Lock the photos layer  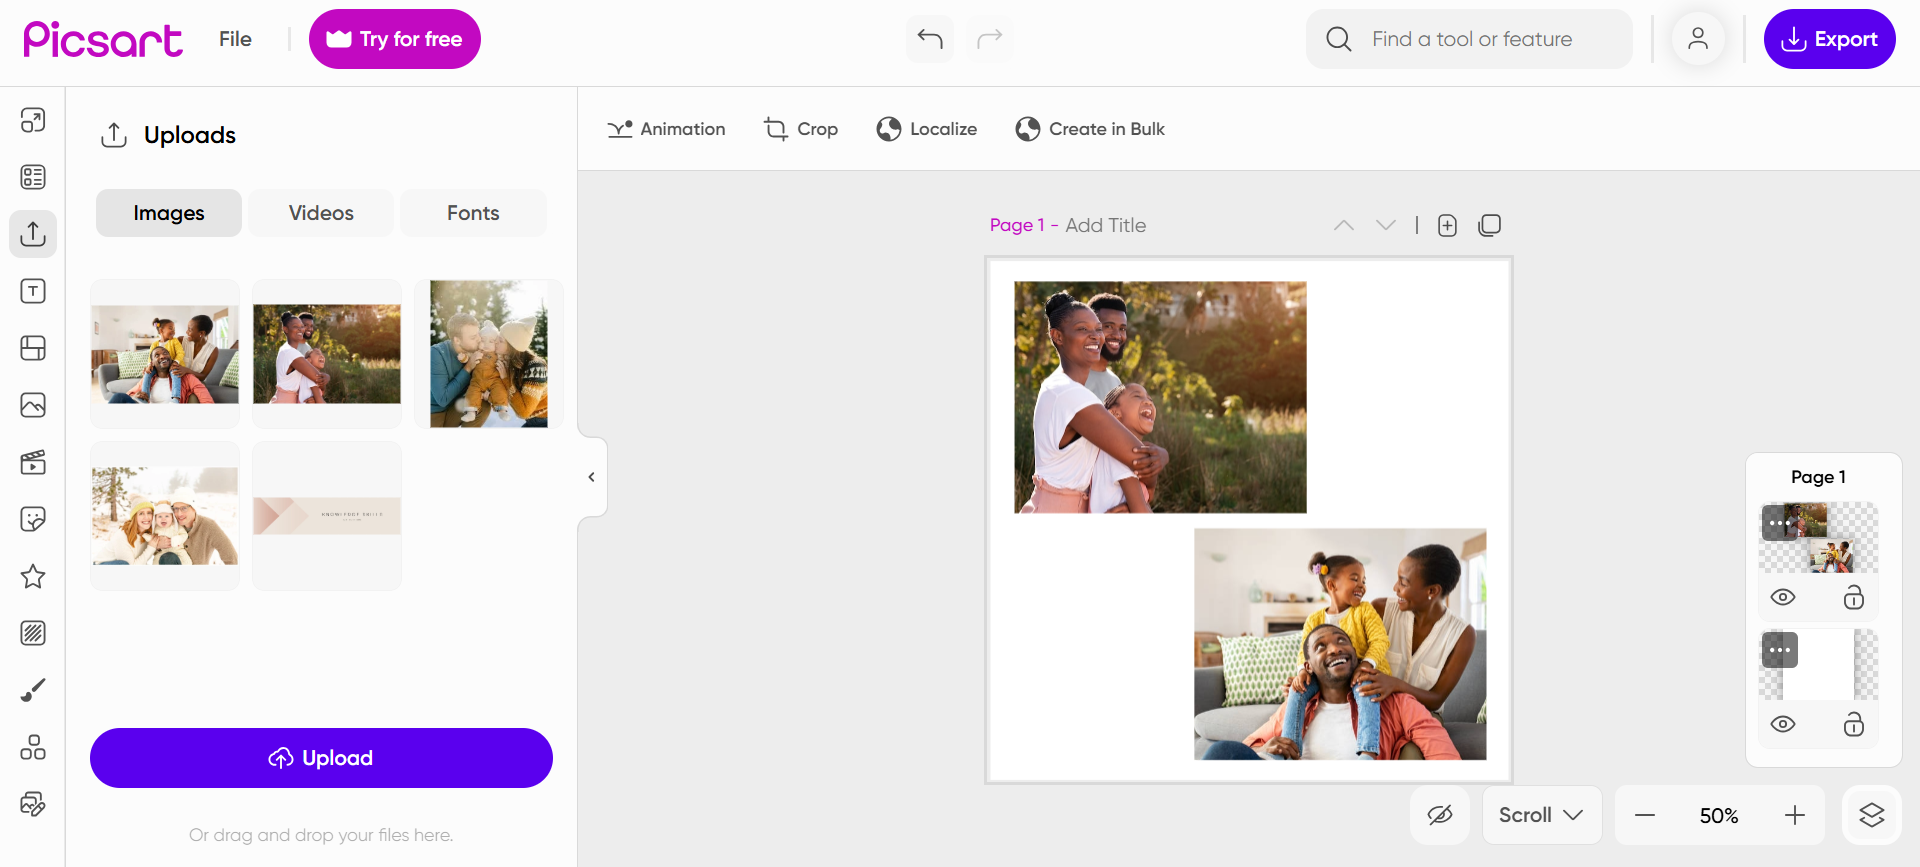pyautogui.click(x=1854, y=597)
